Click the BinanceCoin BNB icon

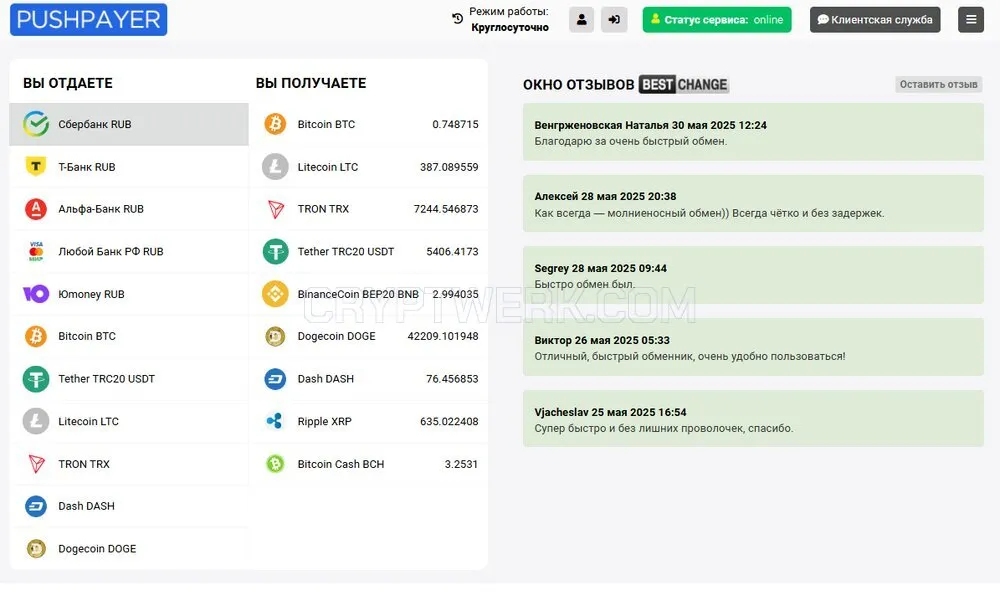[x=275, y=293]
